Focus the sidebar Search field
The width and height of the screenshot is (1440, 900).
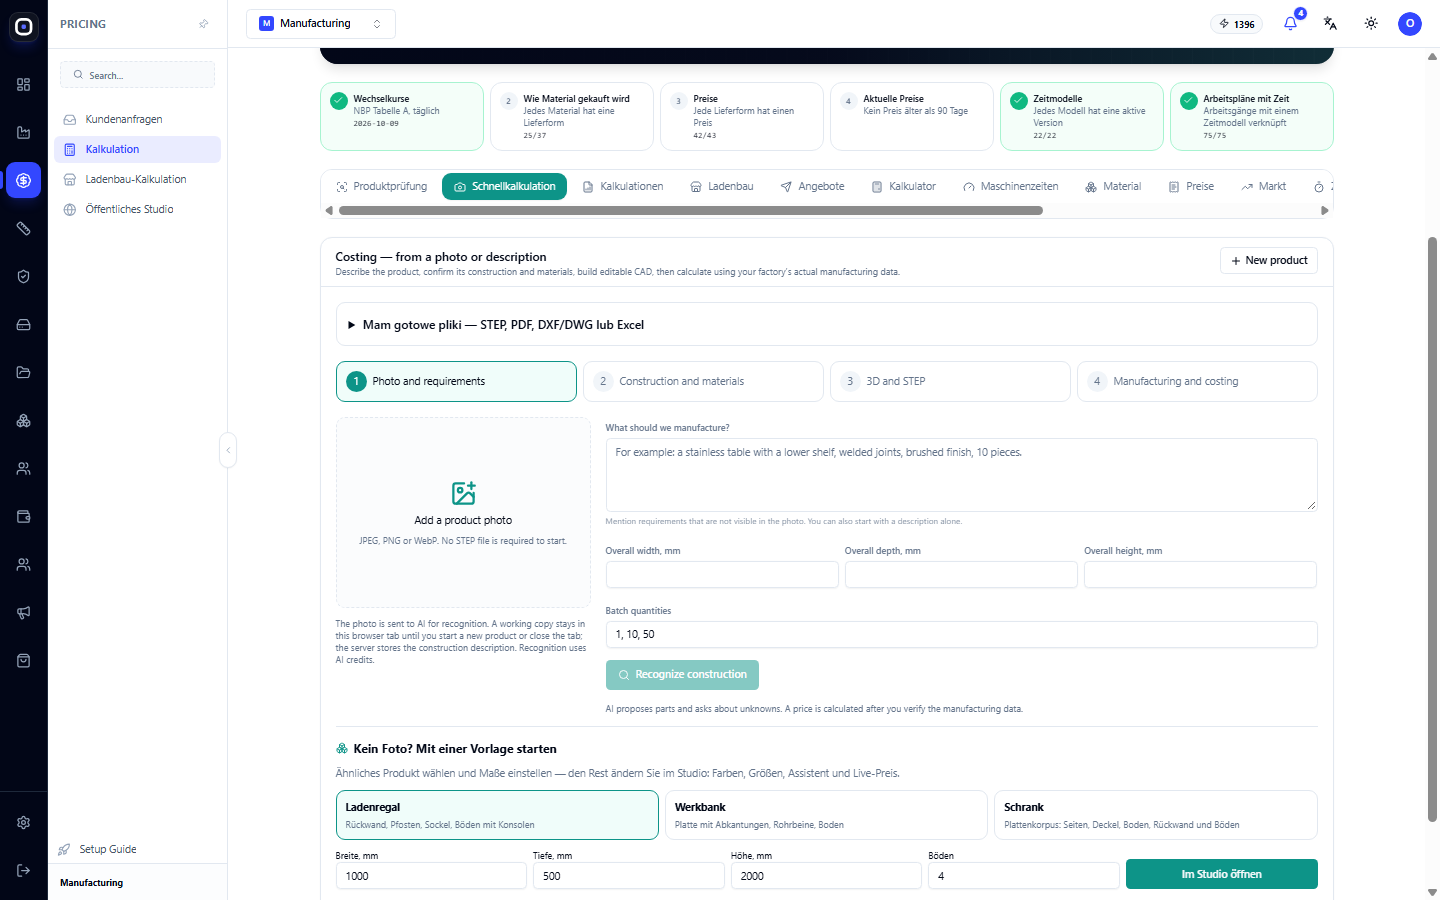pyautogui.click(x=137, y=75)
